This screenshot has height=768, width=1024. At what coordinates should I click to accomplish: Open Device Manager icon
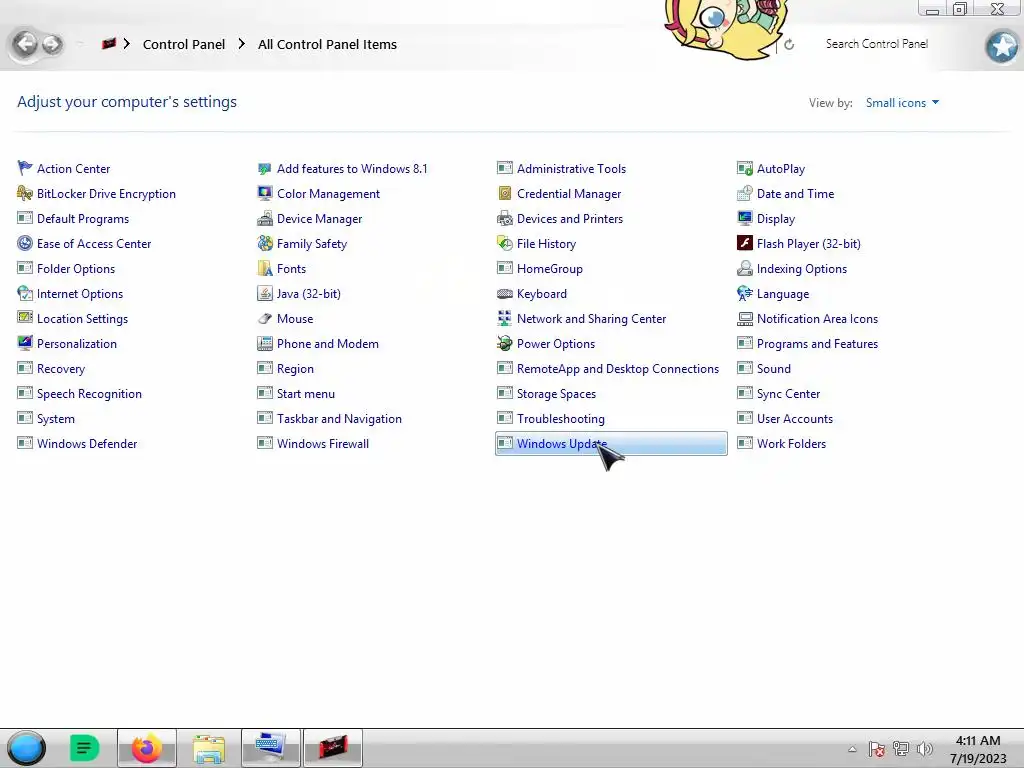[x=264, y=219]
